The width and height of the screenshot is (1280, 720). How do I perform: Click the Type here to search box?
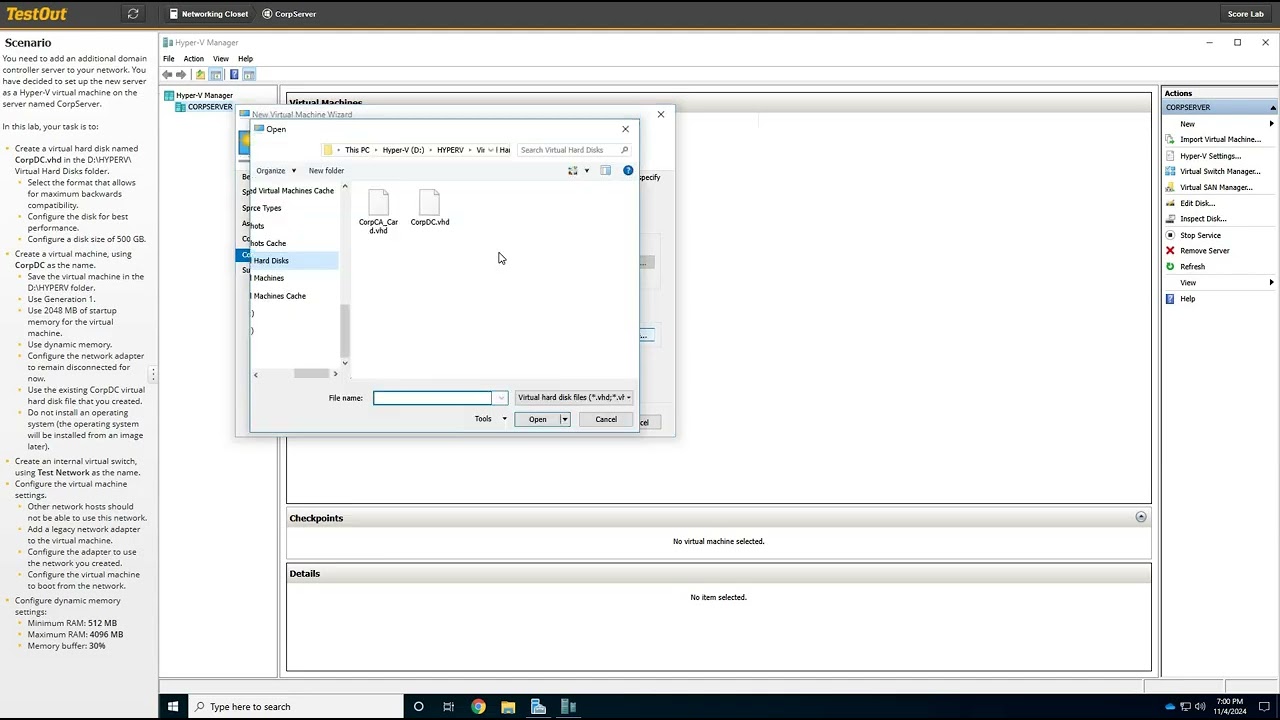[x=295, y=706]
